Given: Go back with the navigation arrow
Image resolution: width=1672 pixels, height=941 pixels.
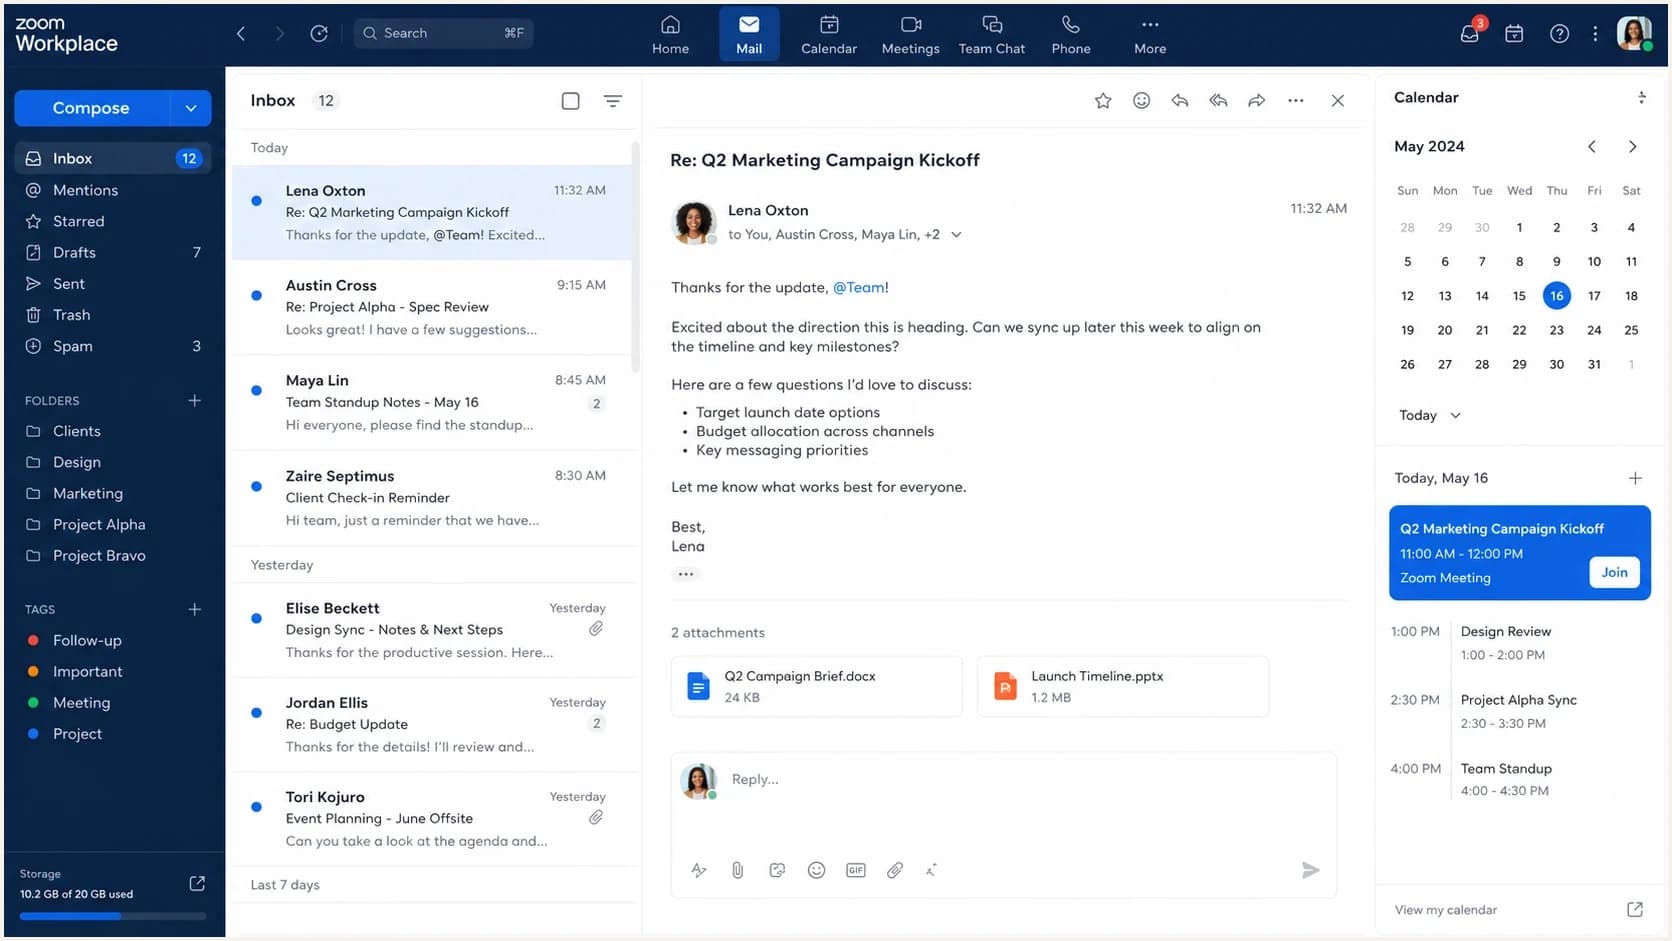Looking at the screenshot, I should point(241,33).
